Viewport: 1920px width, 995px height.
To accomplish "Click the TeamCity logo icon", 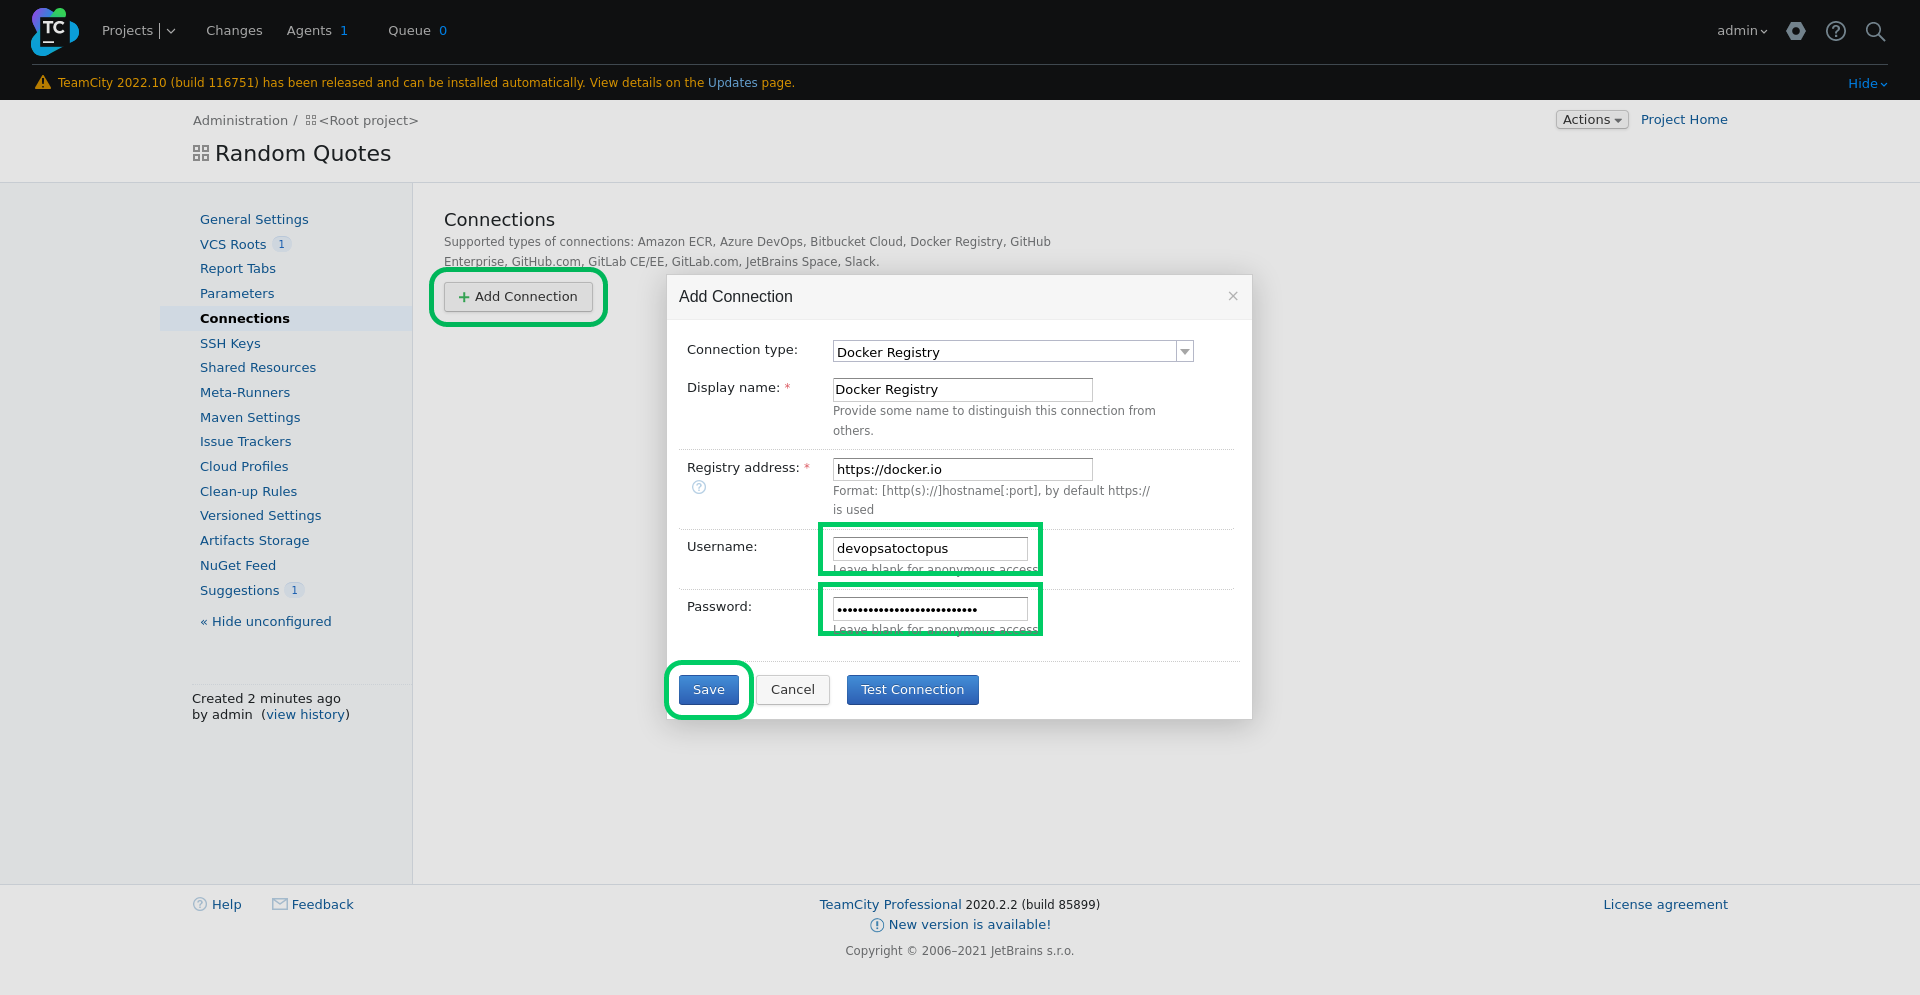I will (x=55, y=31).
